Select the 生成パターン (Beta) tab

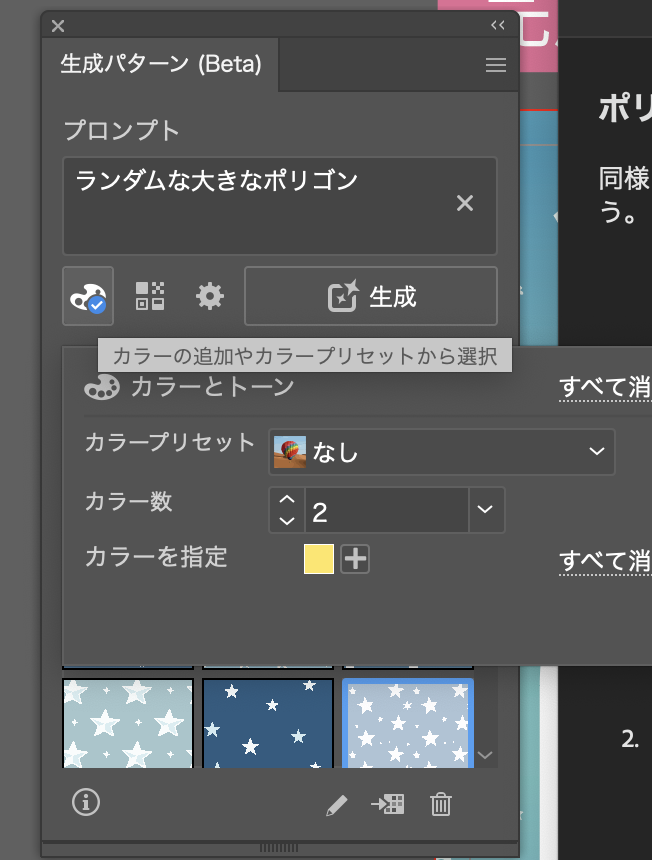(161, 65)
